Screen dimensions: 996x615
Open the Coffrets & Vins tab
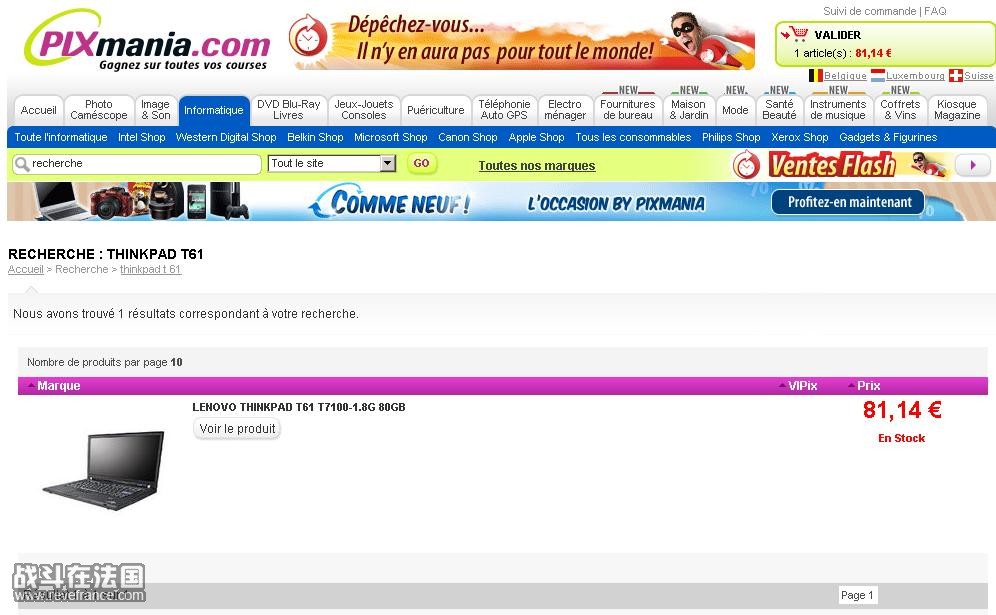pyautogui.click(x=900, y=110)
